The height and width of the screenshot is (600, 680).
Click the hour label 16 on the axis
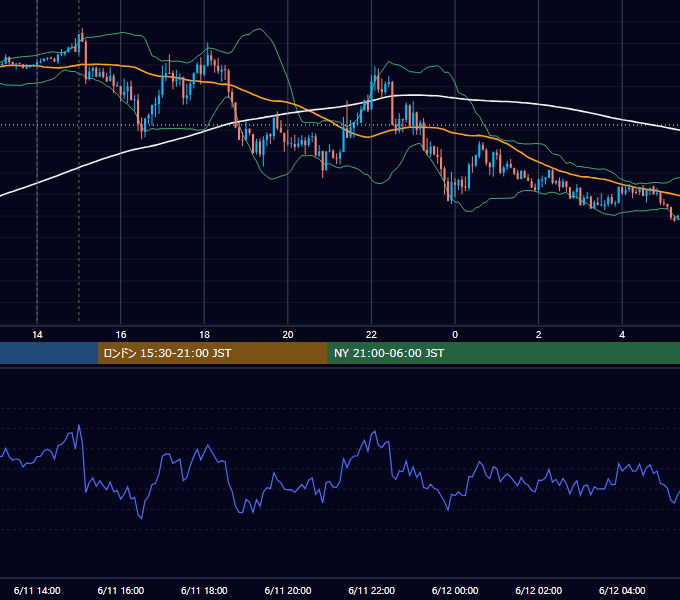(121, 335)
